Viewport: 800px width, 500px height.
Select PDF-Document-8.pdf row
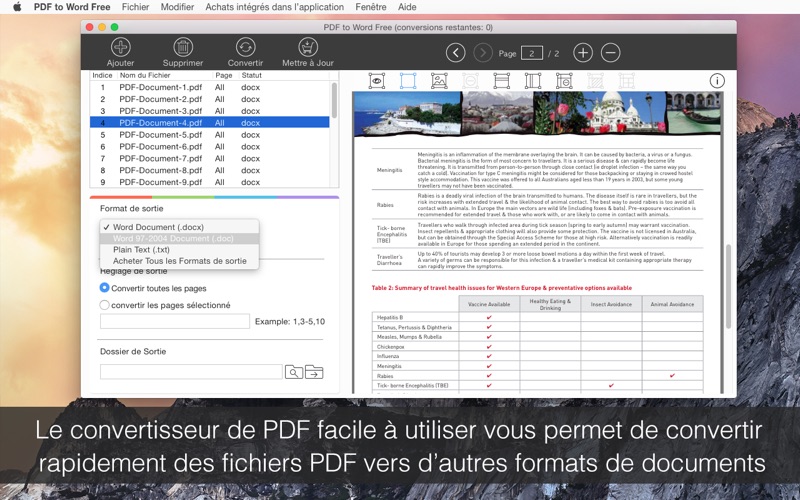coord(210,170)
